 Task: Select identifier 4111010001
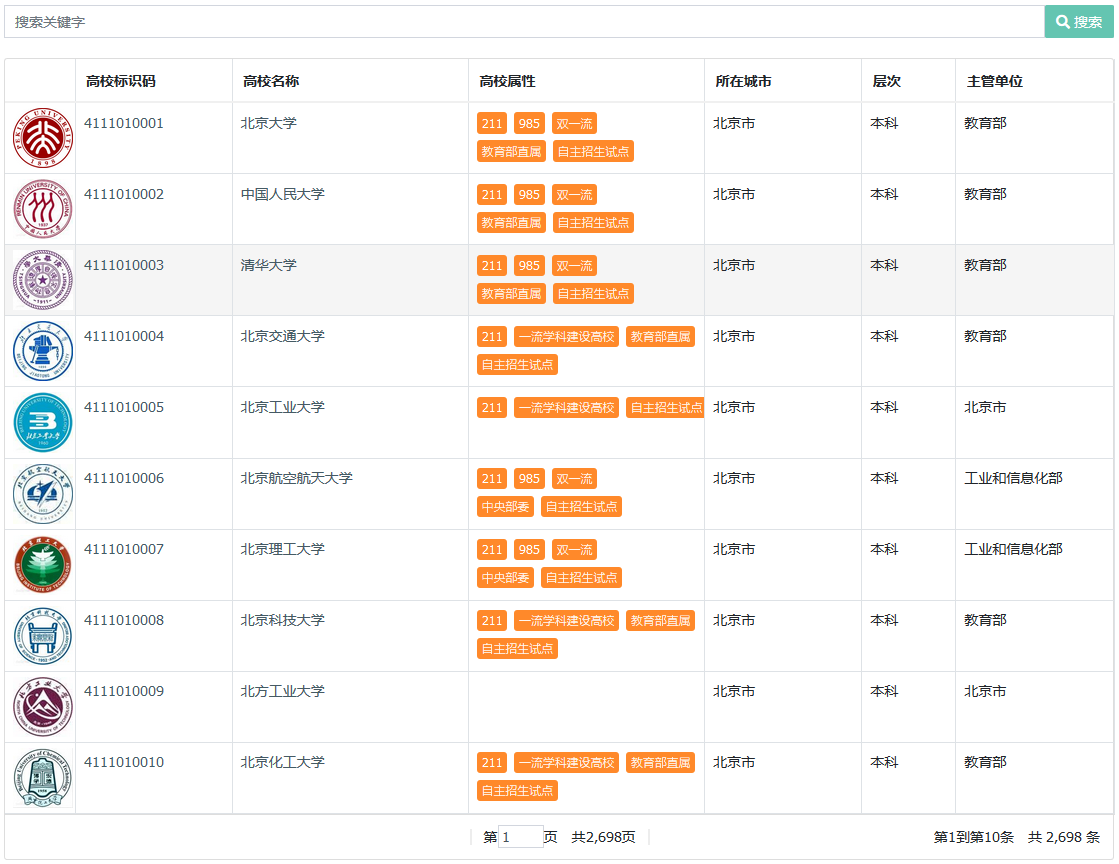coord(124,123)
